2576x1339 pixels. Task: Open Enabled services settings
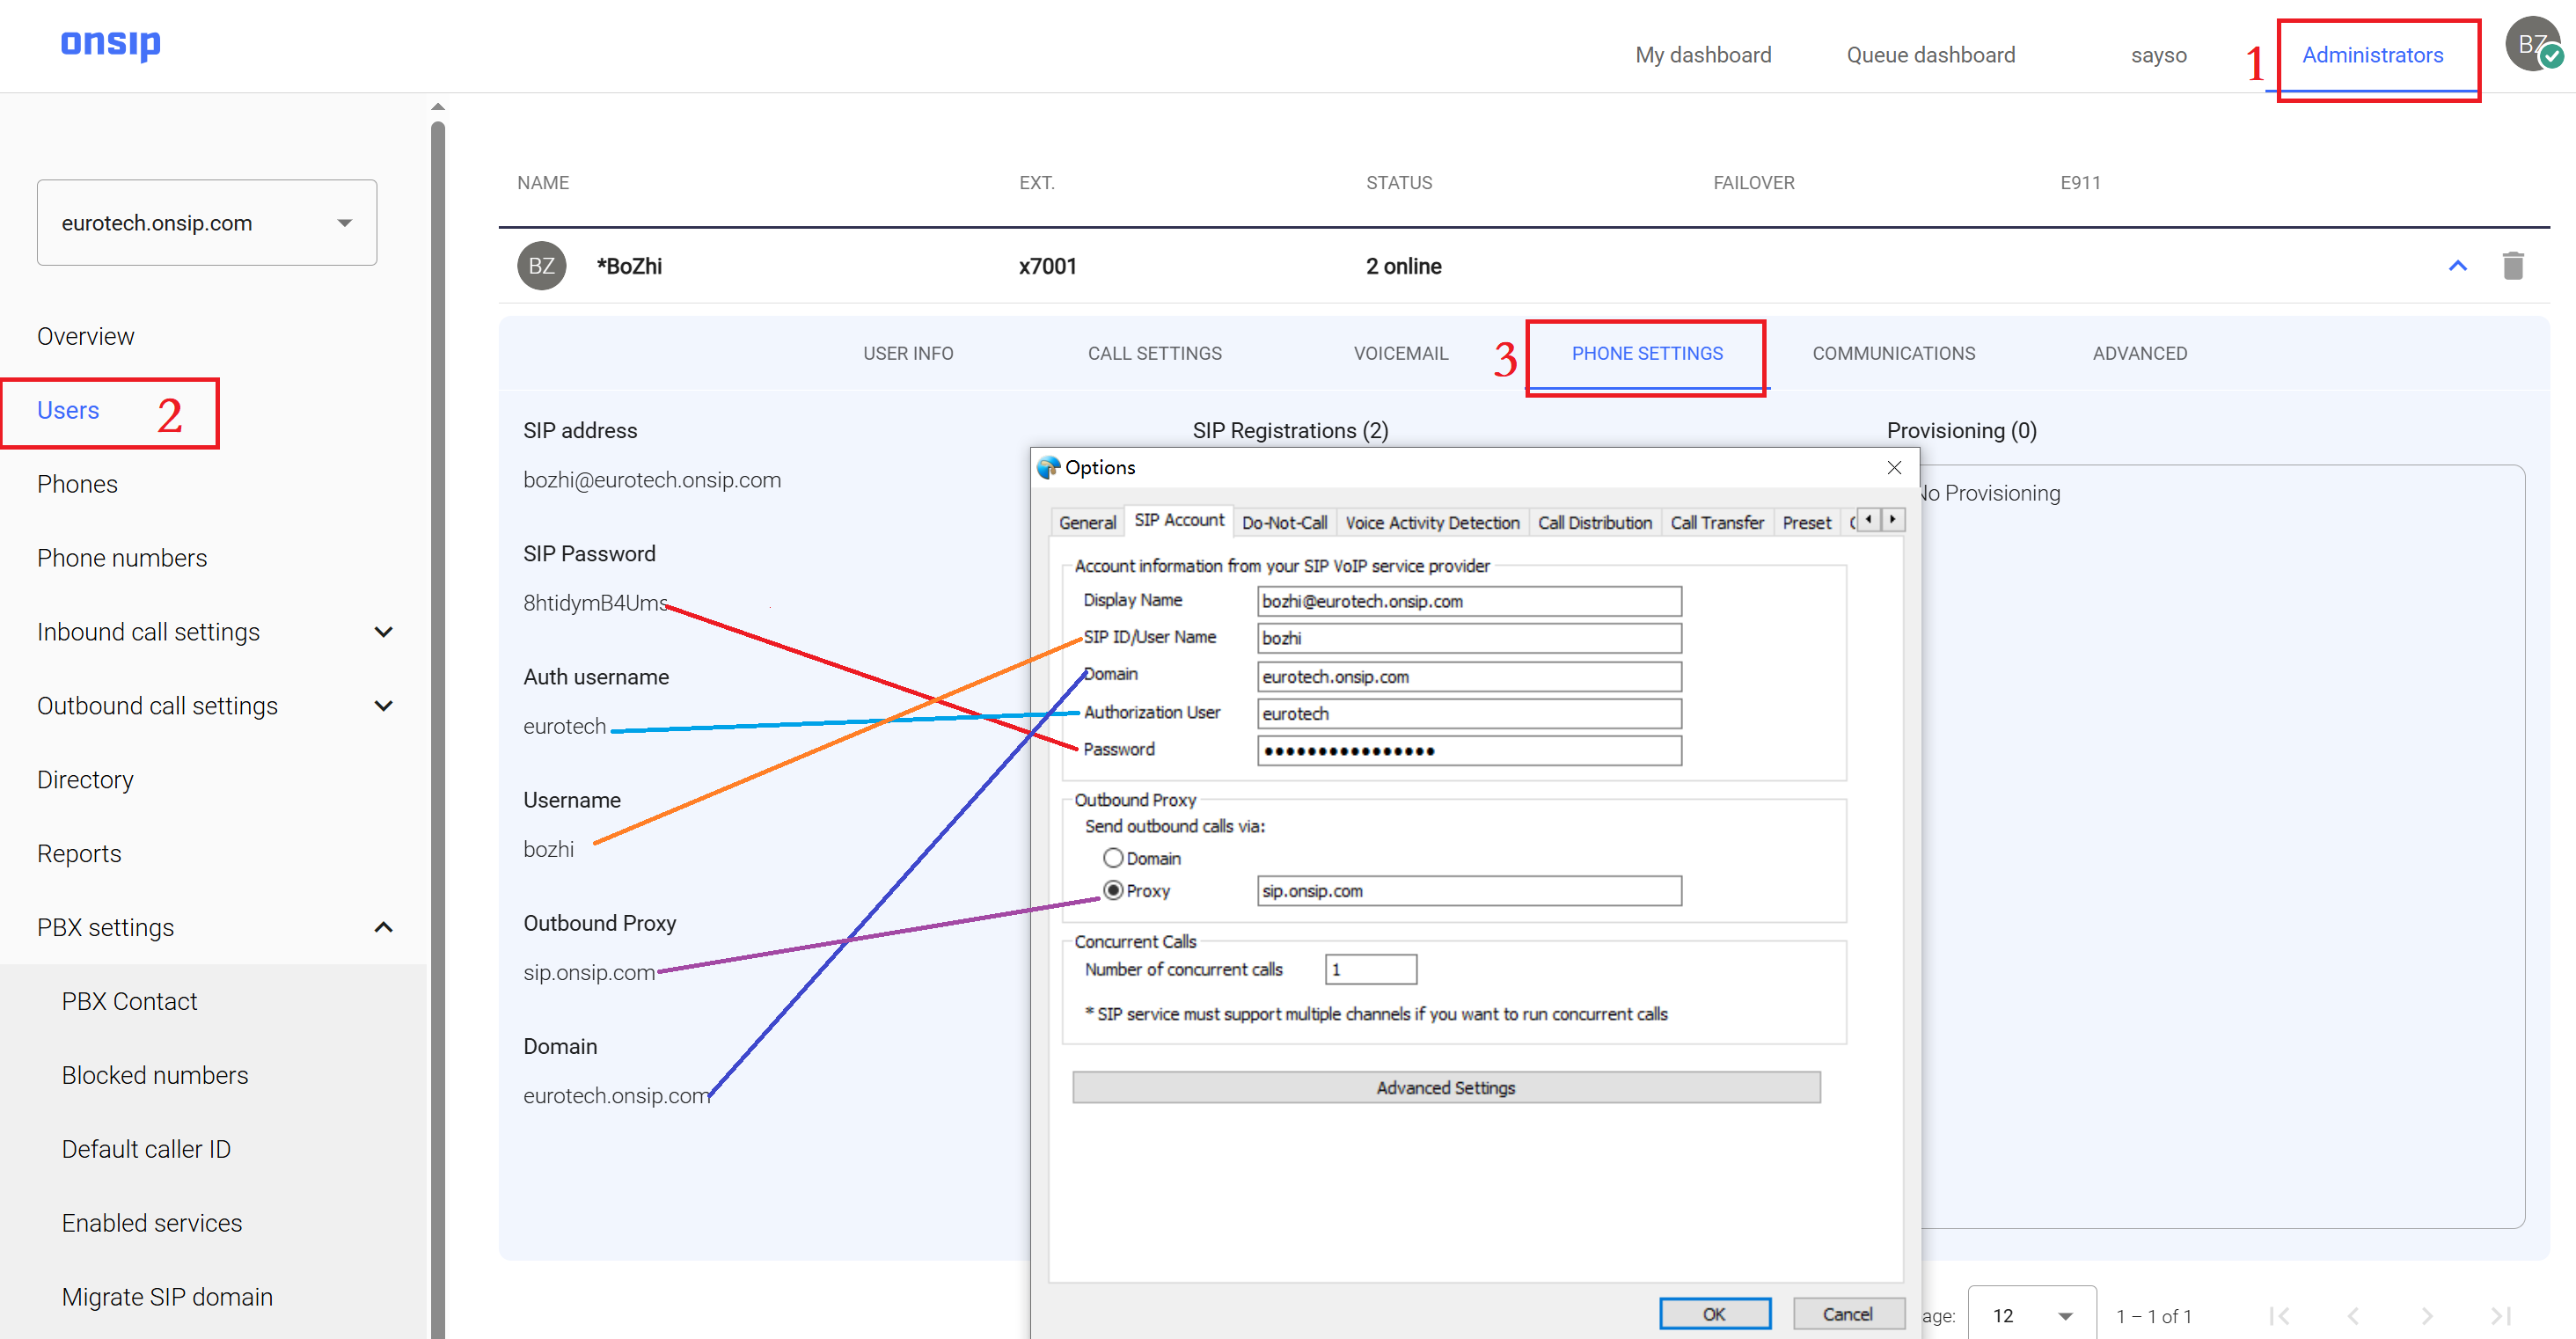152,1223
